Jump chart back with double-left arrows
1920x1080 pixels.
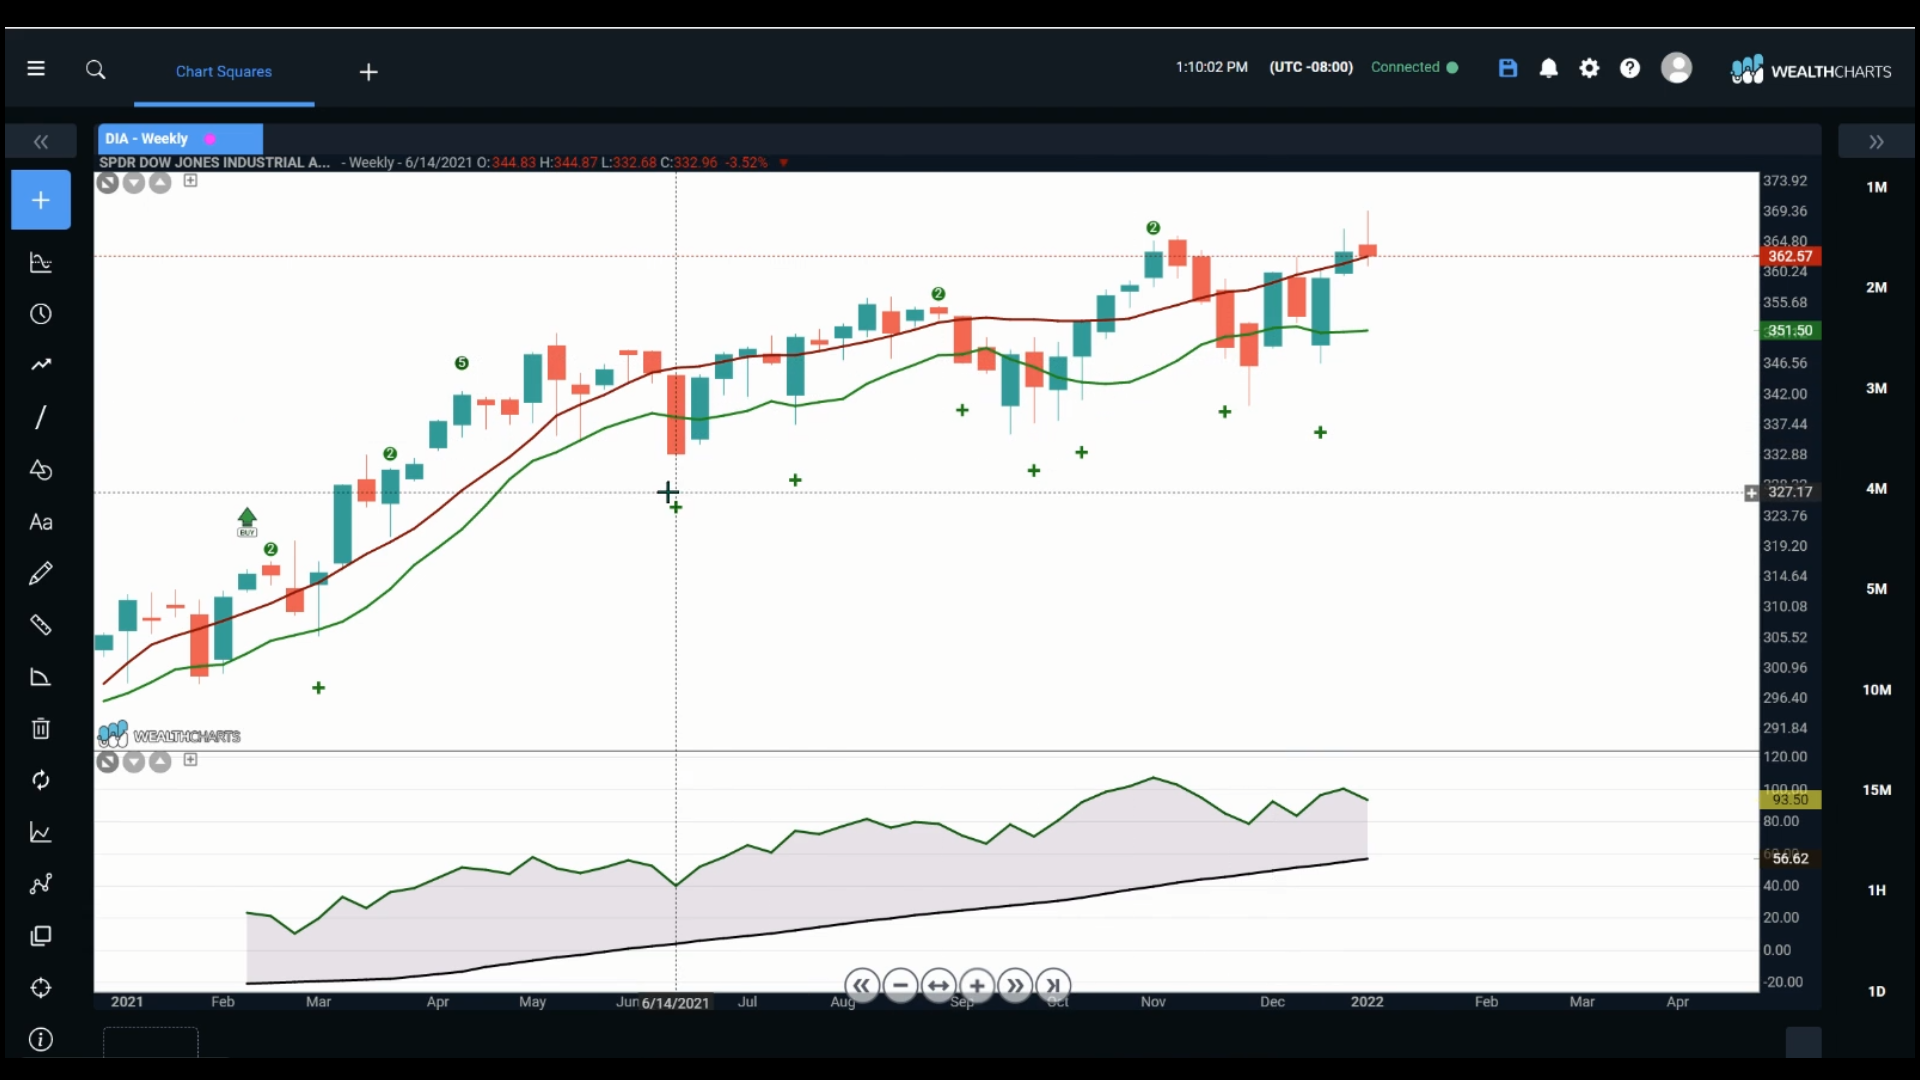[x=861, y=986]
